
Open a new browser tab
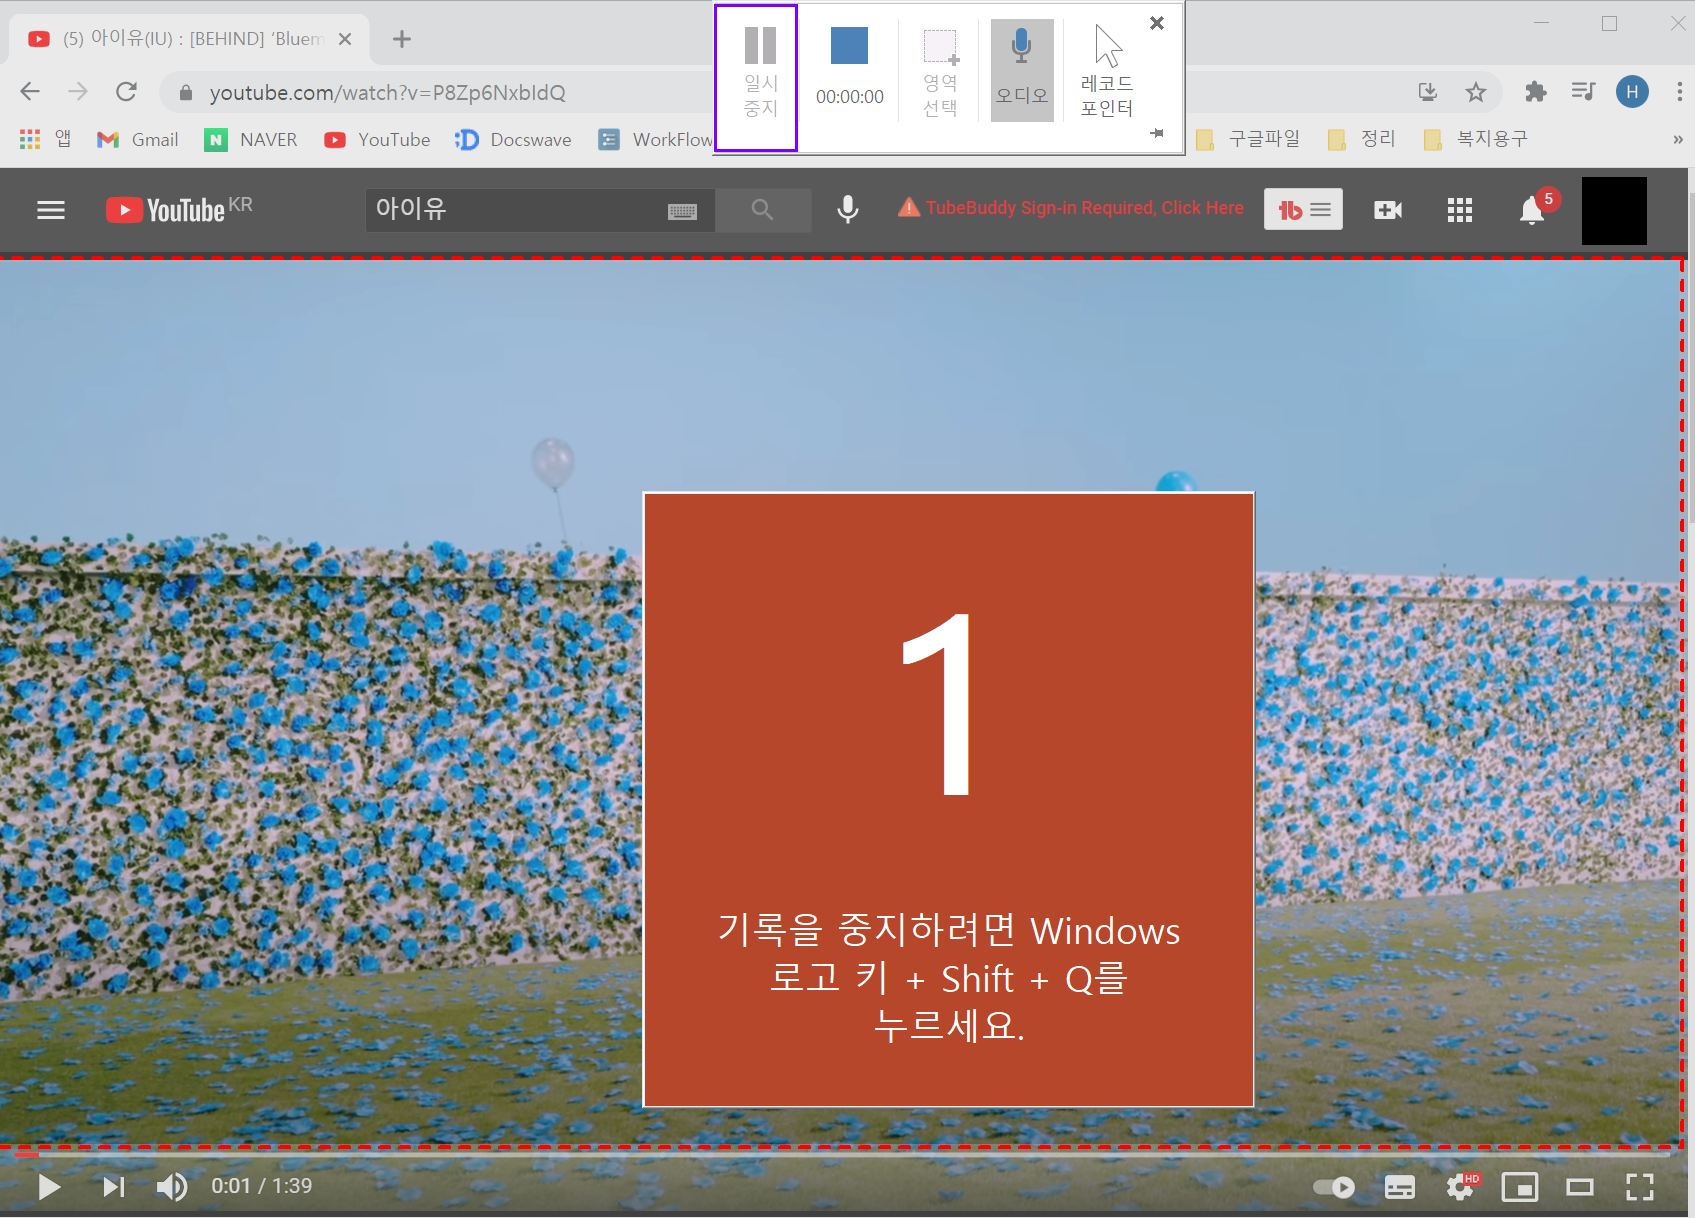coord(402,39)
